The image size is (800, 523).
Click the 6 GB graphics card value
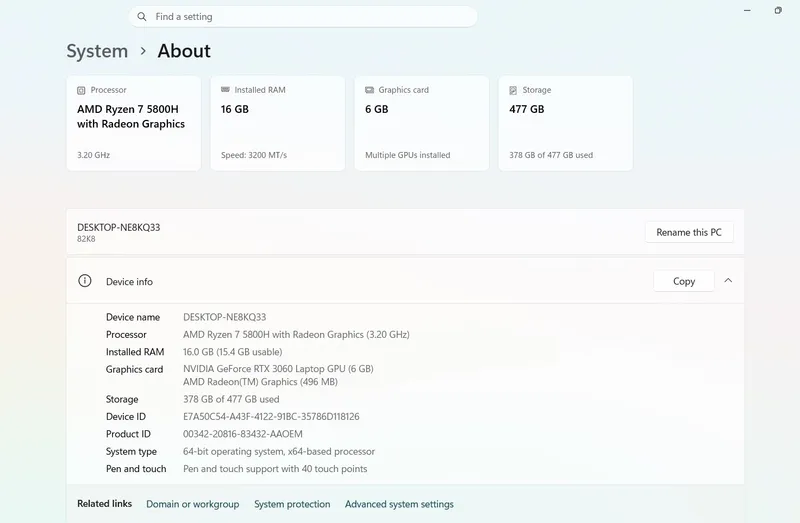pos(377,109)
